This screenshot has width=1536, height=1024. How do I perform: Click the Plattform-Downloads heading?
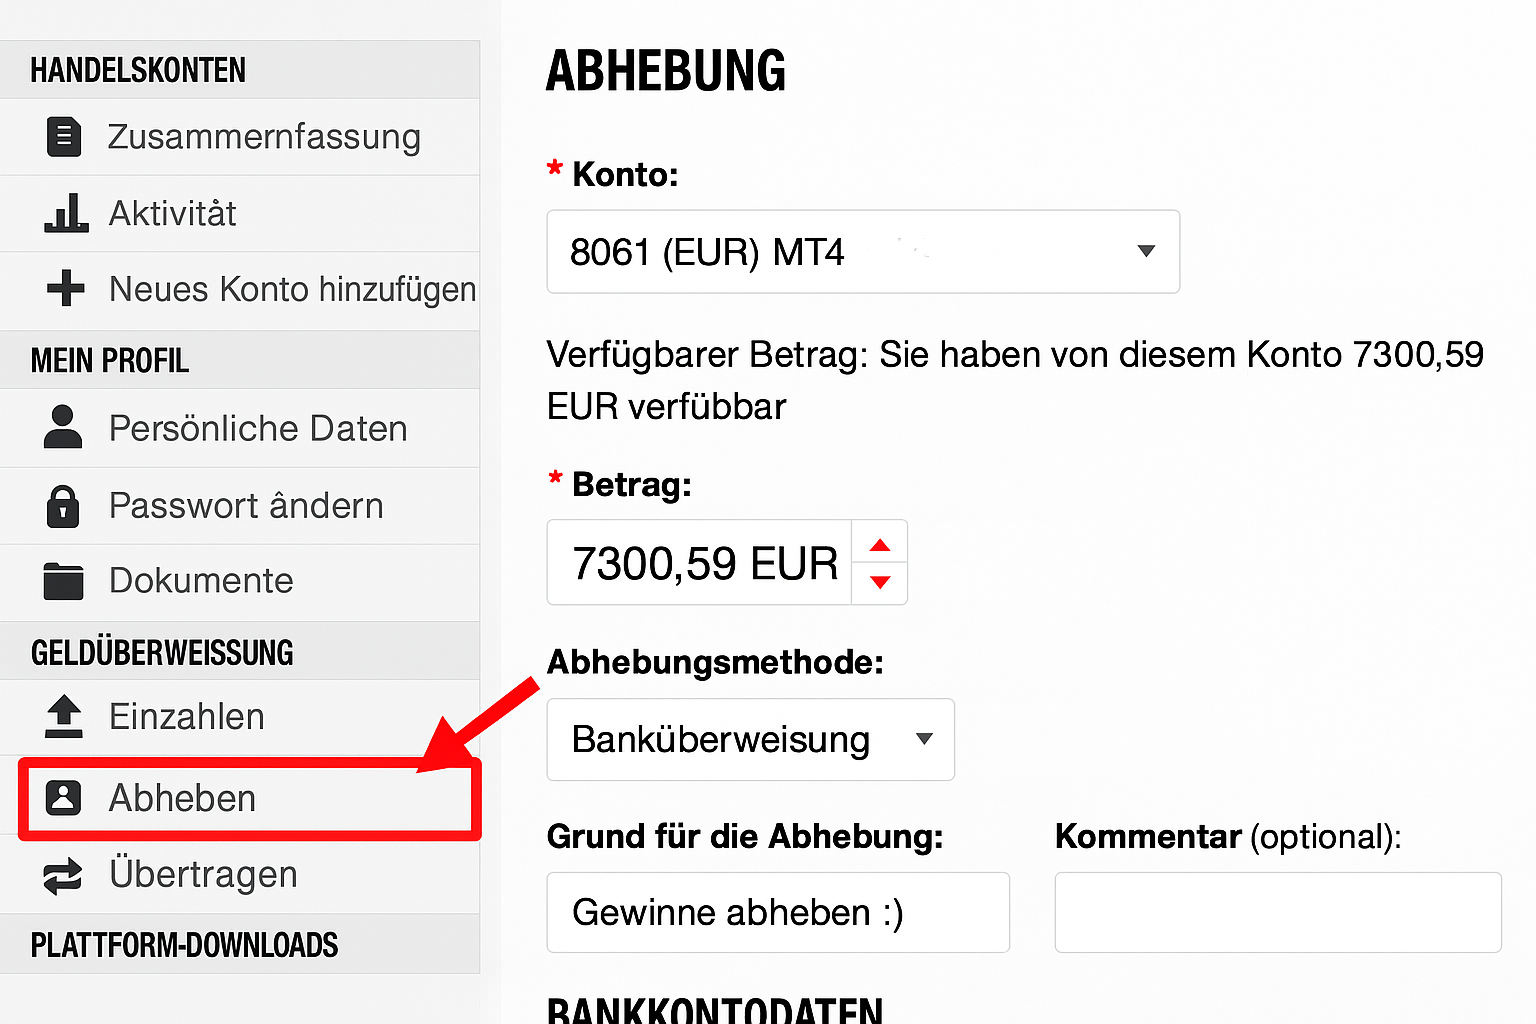click(184, 944)
